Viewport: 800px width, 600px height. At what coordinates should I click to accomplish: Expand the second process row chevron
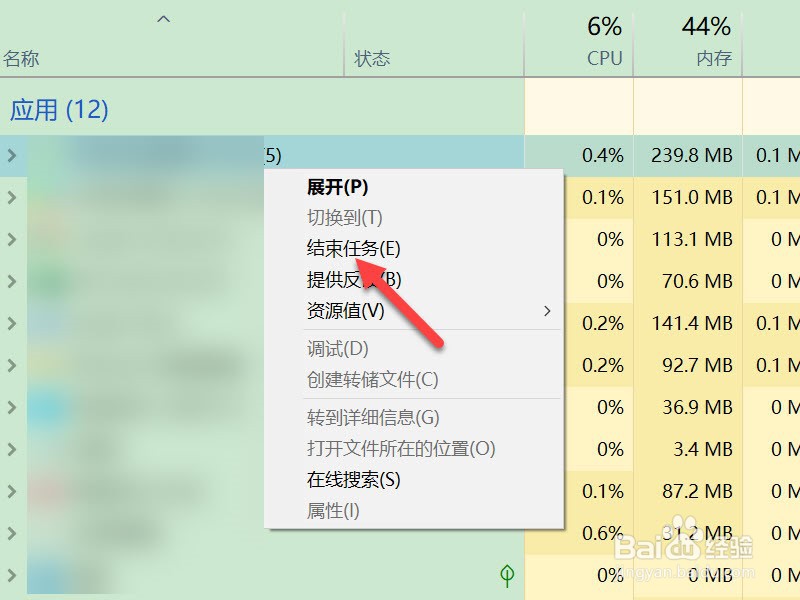click(x=11, y=197)
